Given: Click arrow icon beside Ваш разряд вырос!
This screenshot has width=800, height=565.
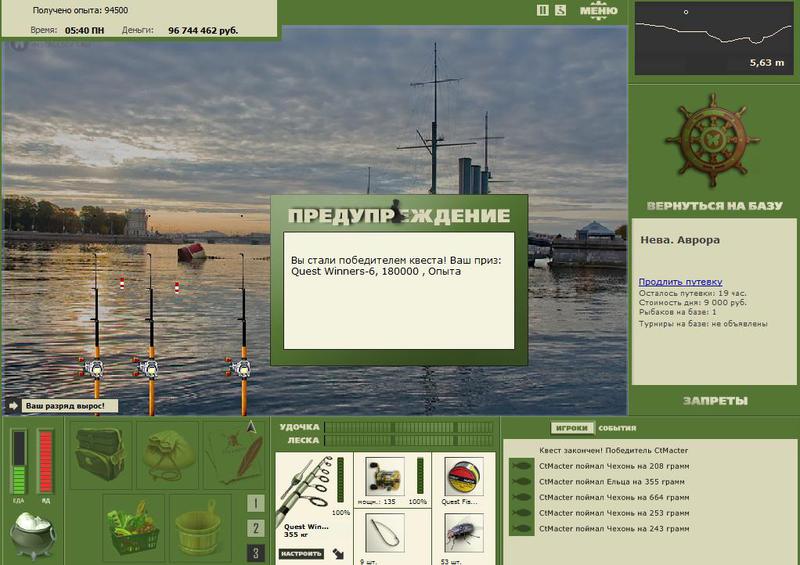Looking at the screenshot, I should (13, 406).
